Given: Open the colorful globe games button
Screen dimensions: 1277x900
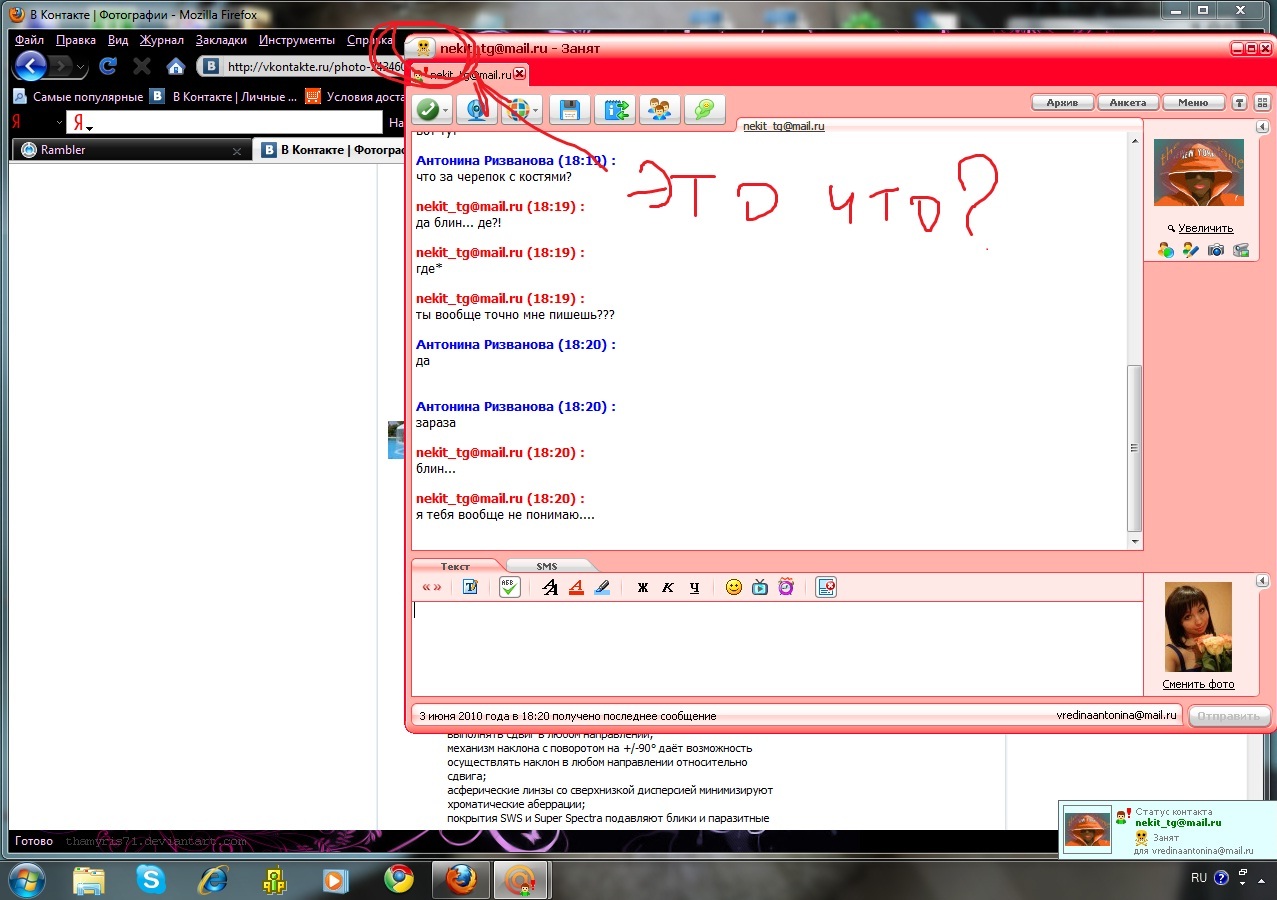Looking at the screenshot, I should pyautogui.click(x=517, y=109).
